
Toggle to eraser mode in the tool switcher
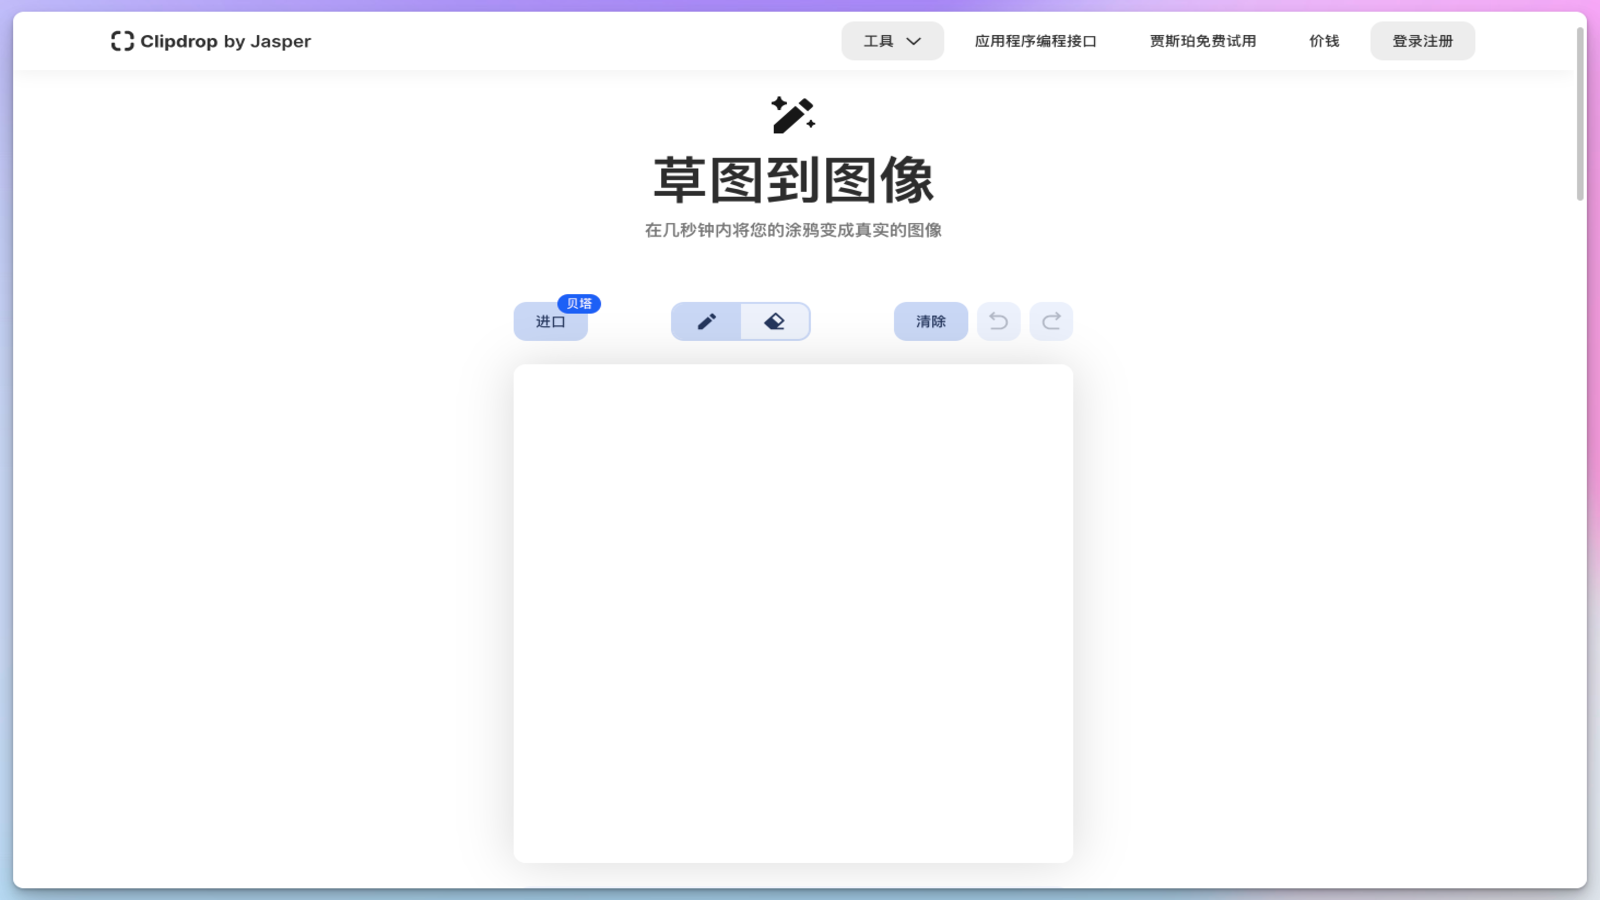[774, 321]
